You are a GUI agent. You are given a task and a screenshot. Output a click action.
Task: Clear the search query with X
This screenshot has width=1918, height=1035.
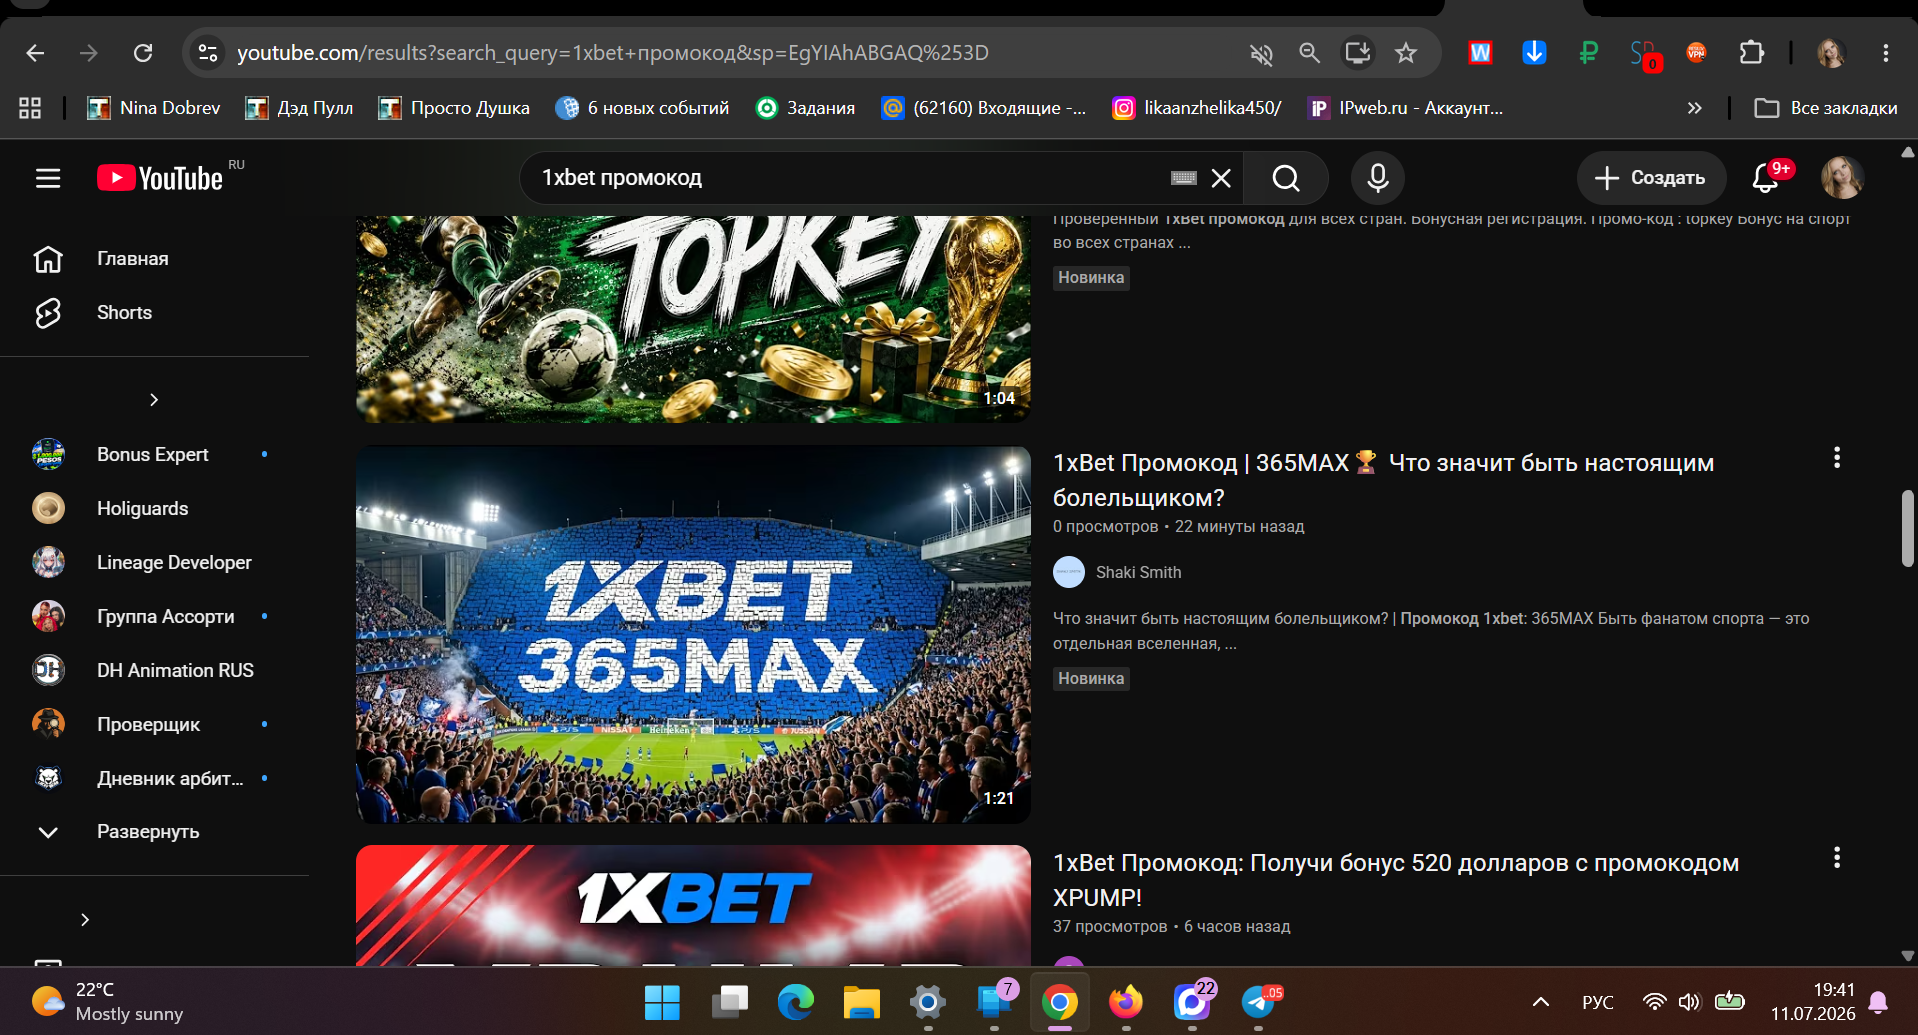pos(1221,178)
